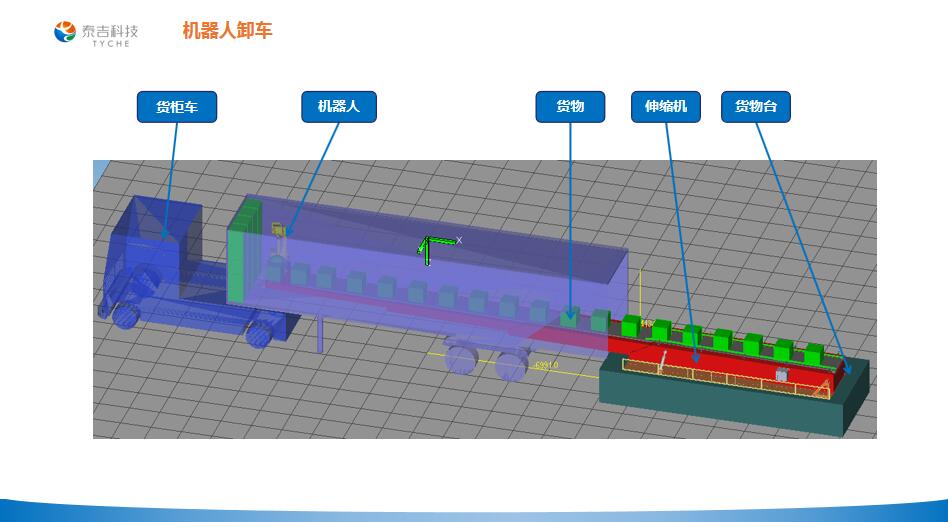Viewport: 948px width, 522px height.
Task: Select the XYZ coordinate axis gizmo
Action: [430, 248]
